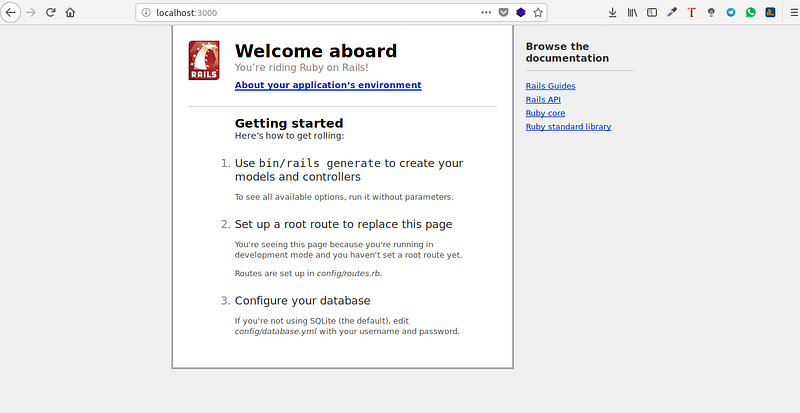Open the Firefox hamburger menu
The image size is (800, 413).
tap(794, 13)
